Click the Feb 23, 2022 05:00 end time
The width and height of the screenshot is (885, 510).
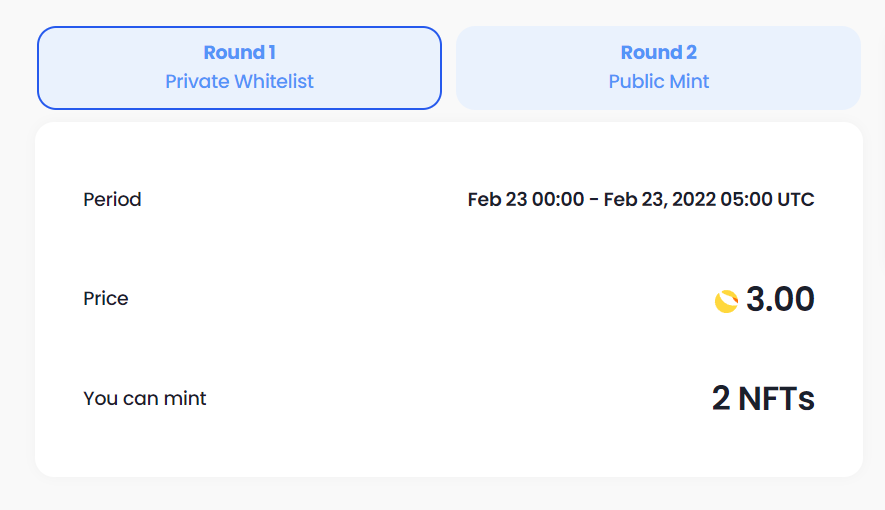[x=687, y=199]
